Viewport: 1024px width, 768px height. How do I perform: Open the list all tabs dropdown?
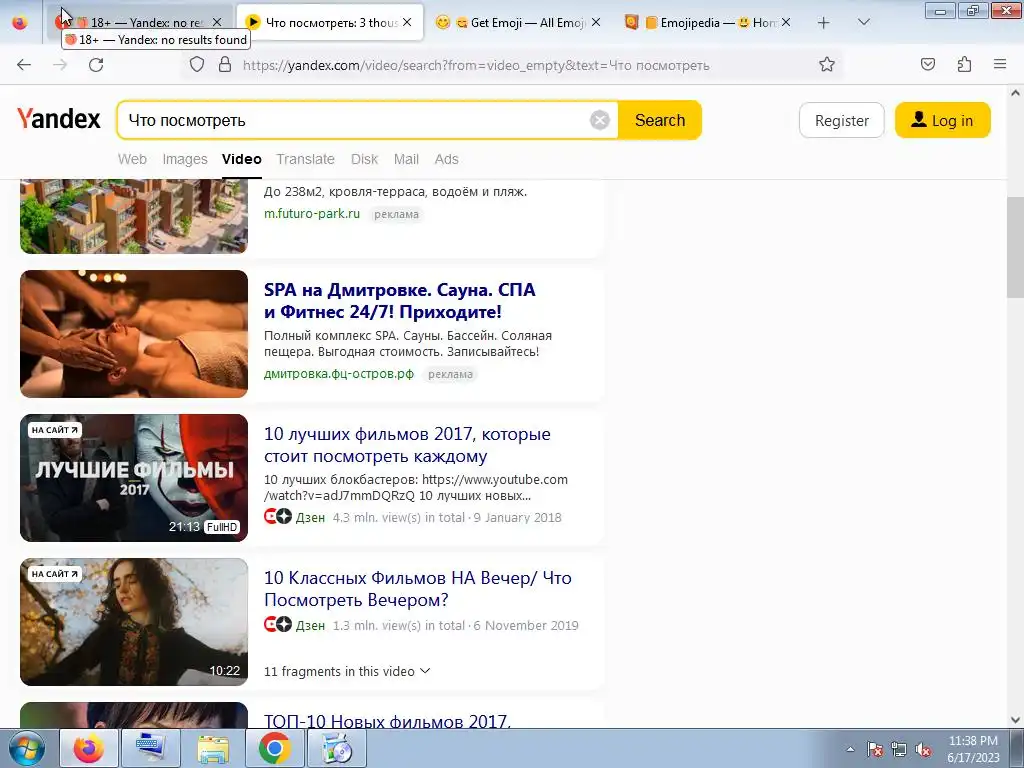click(x=863, y=22)
